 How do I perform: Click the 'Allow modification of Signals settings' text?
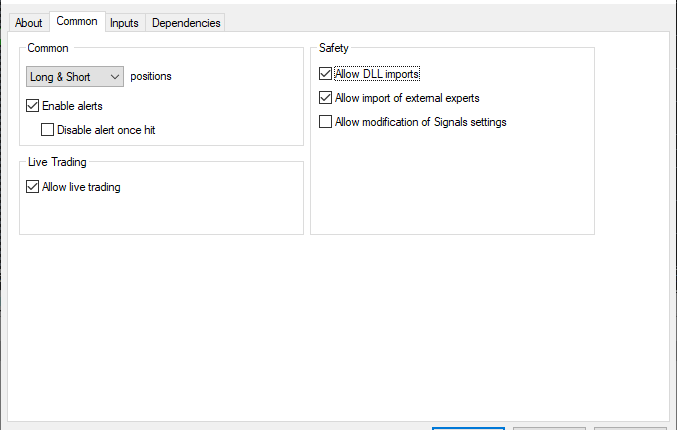tap(421, 122)
